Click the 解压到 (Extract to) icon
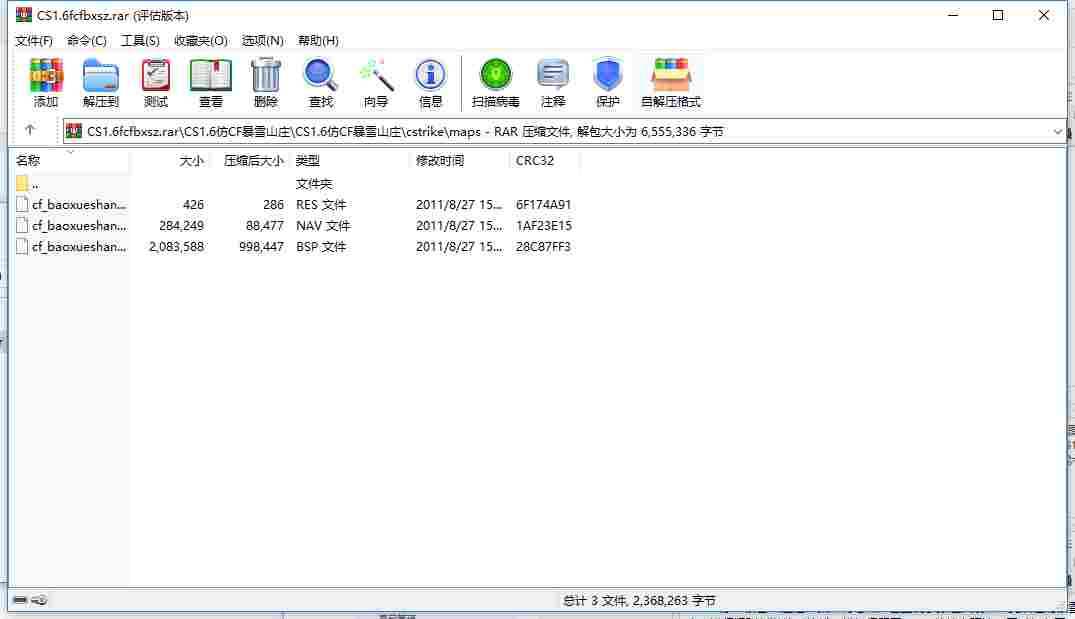 pyautogui.click(x=101, y=82)
